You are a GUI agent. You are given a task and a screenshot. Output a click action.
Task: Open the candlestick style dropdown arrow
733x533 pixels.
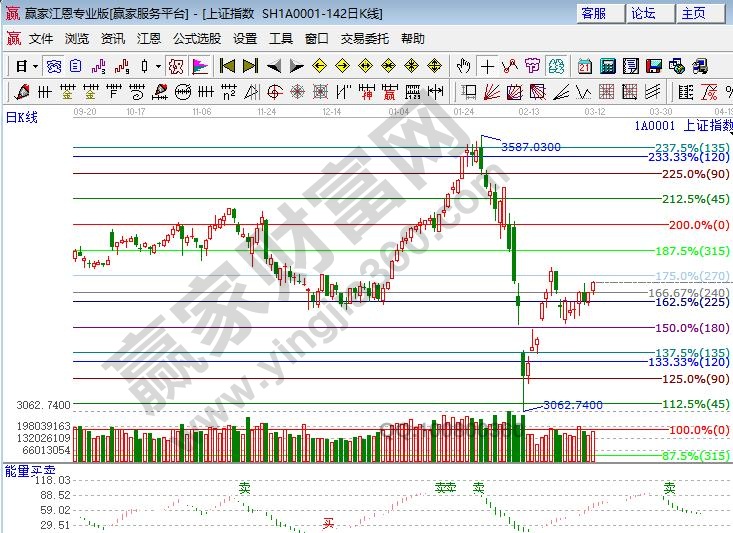(x=159, y=66)
